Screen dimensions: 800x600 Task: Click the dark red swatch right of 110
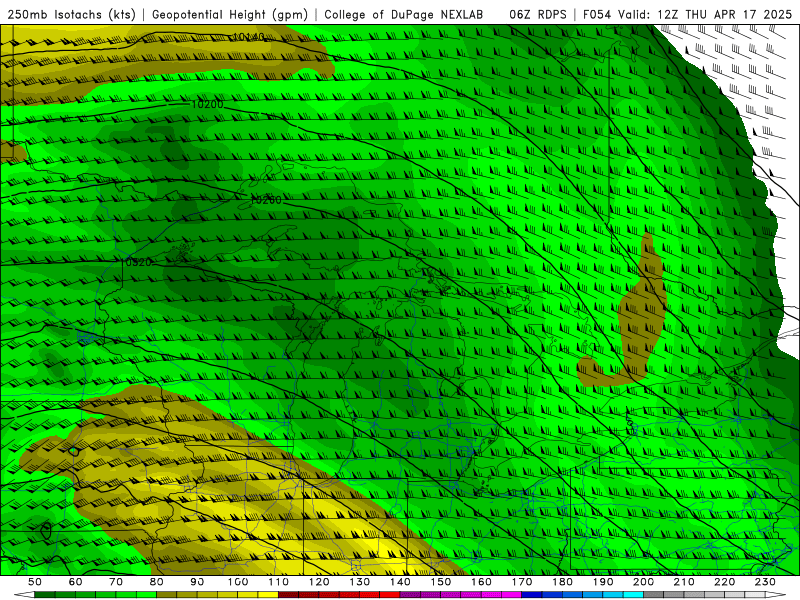[x=289, y=595]
